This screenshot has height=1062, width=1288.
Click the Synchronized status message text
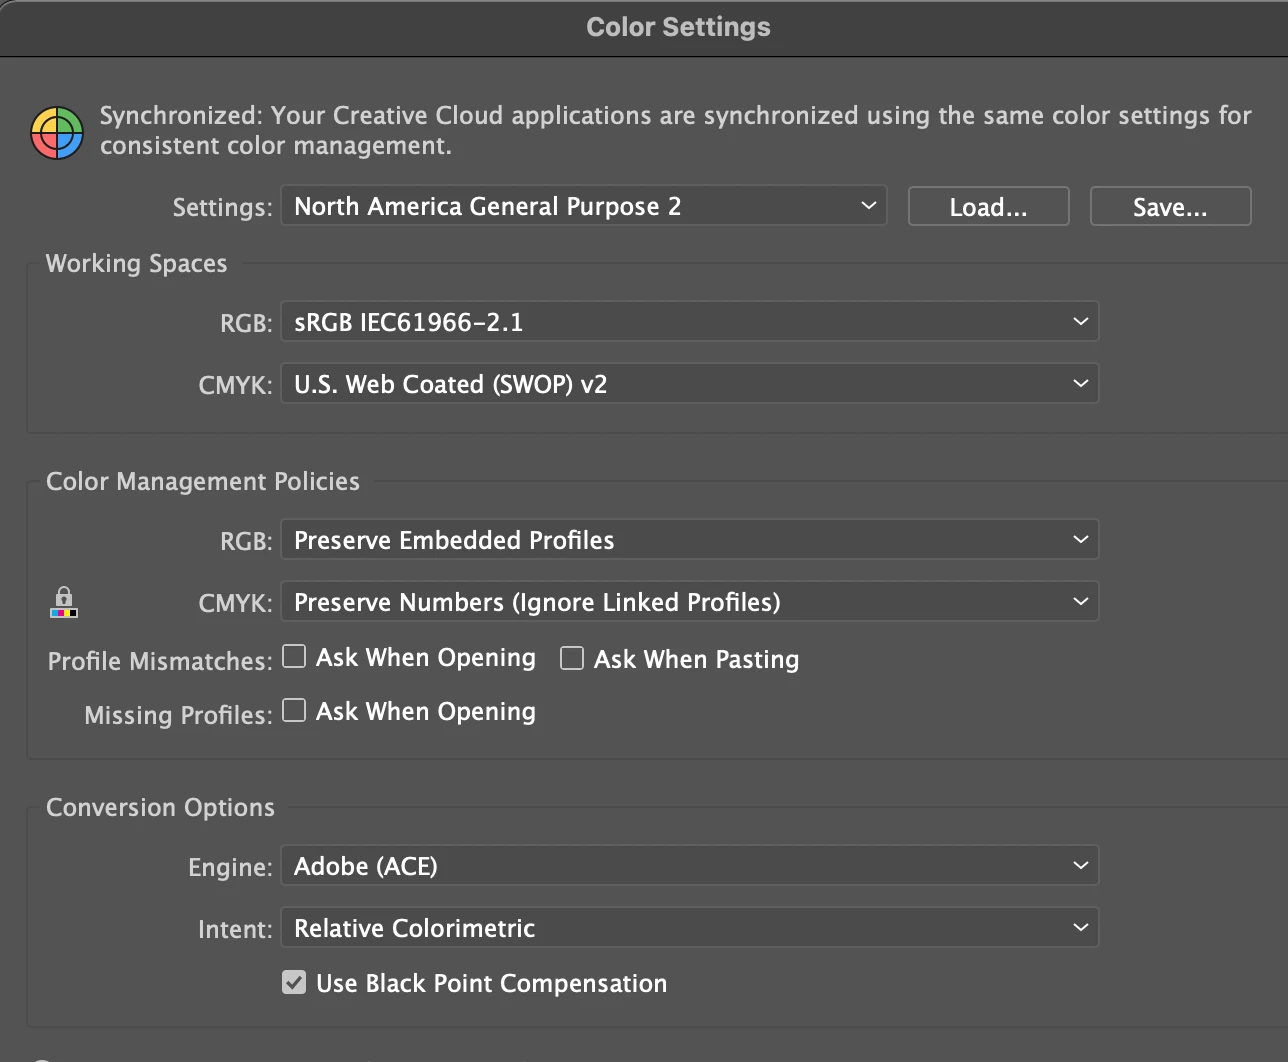[676, 131]
